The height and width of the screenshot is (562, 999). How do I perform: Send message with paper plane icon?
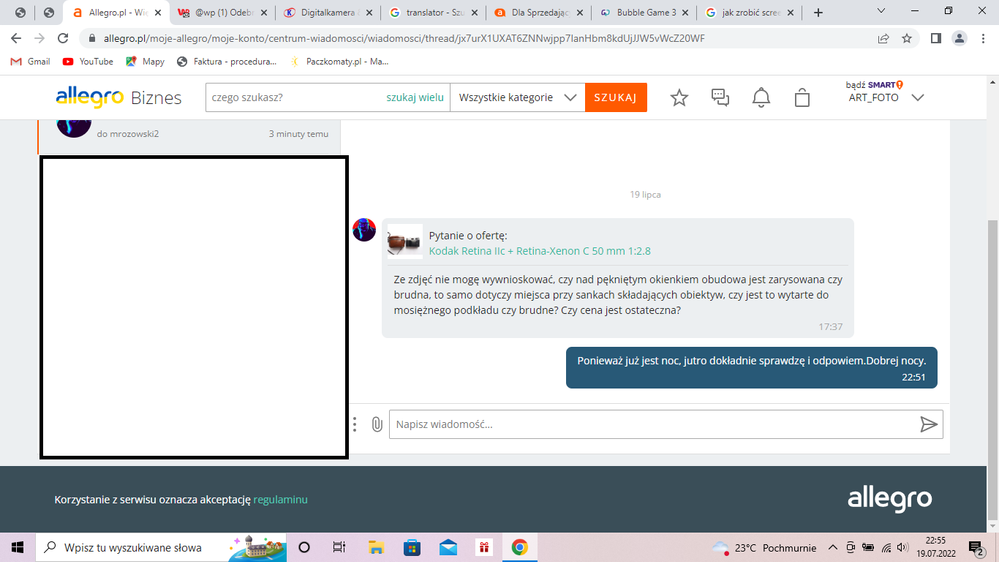click(x=929, y=424)
